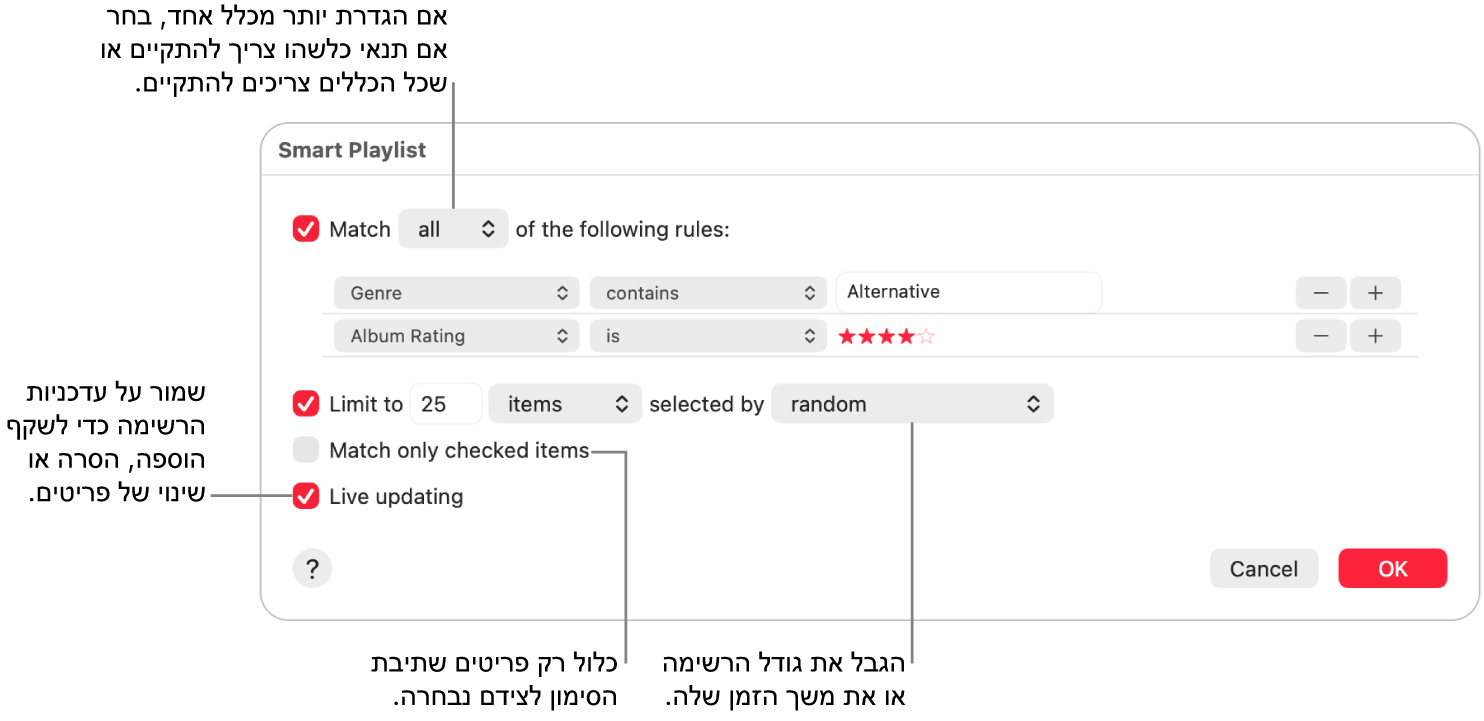This screenshot has width=1484, height=721.
Task: Disable the Limit to checkbox
Action: pyautogui.click(x=306, y=404)
